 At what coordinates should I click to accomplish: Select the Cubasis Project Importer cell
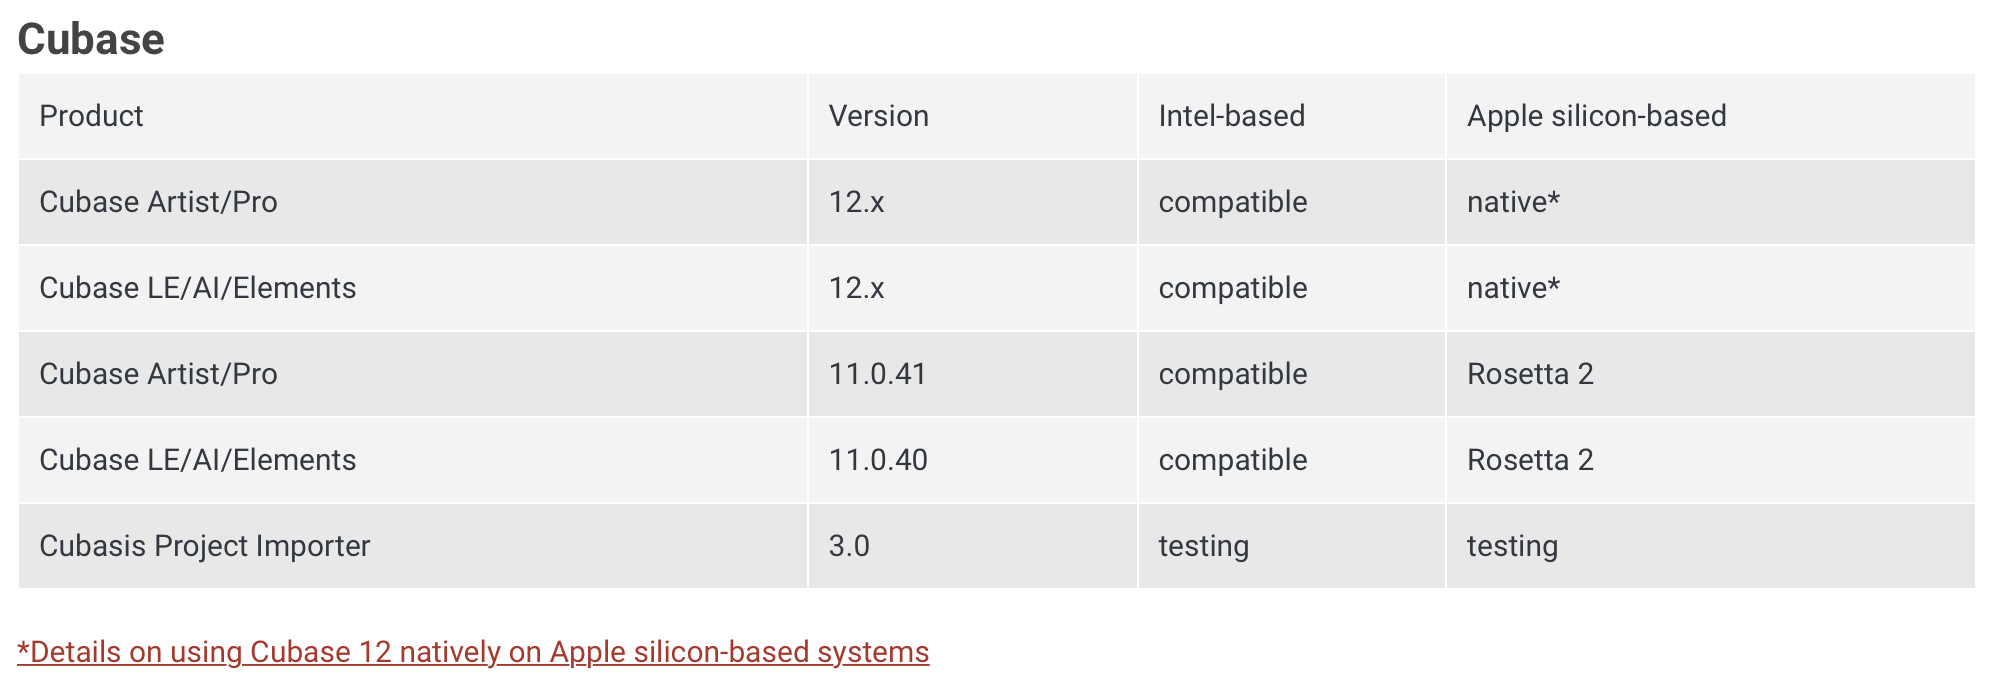point(204,546)
